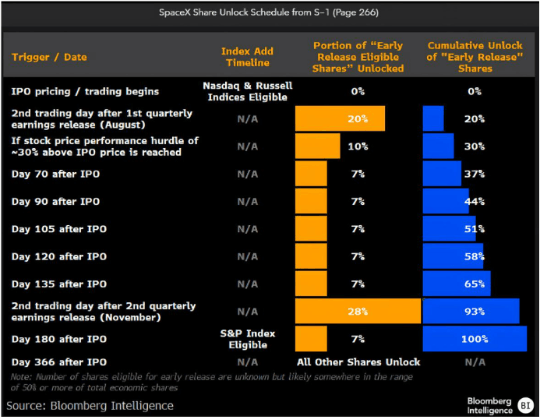Image resolution: width=540 pixels, height=417 pixels.
Task: Click 'Nasdaq & Russell Indices Eligible' cell
Action: (x=248, y=91)
